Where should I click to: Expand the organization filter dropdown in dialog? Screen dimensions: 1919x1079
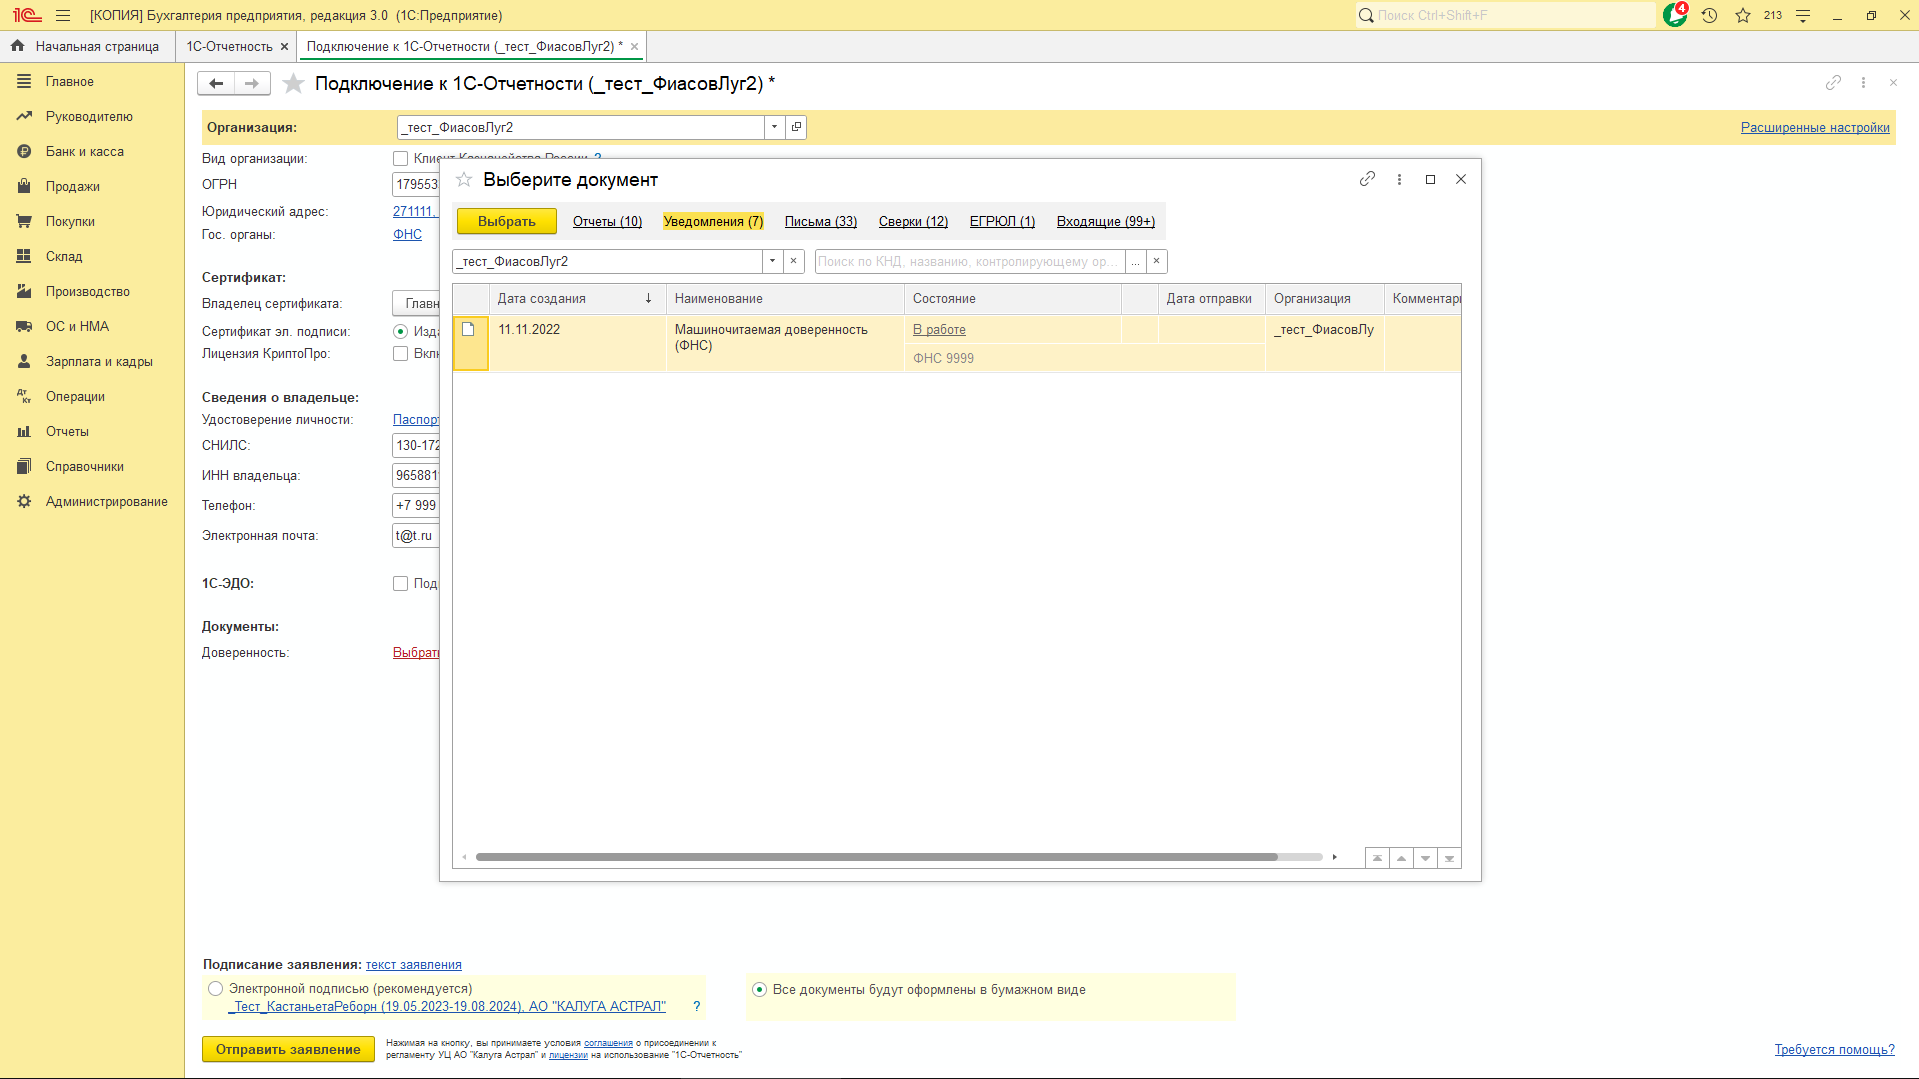[772, 261]
